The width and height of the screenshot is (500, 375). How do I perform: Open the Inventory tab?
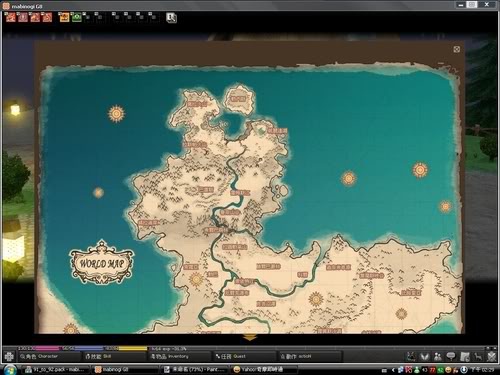170,356
